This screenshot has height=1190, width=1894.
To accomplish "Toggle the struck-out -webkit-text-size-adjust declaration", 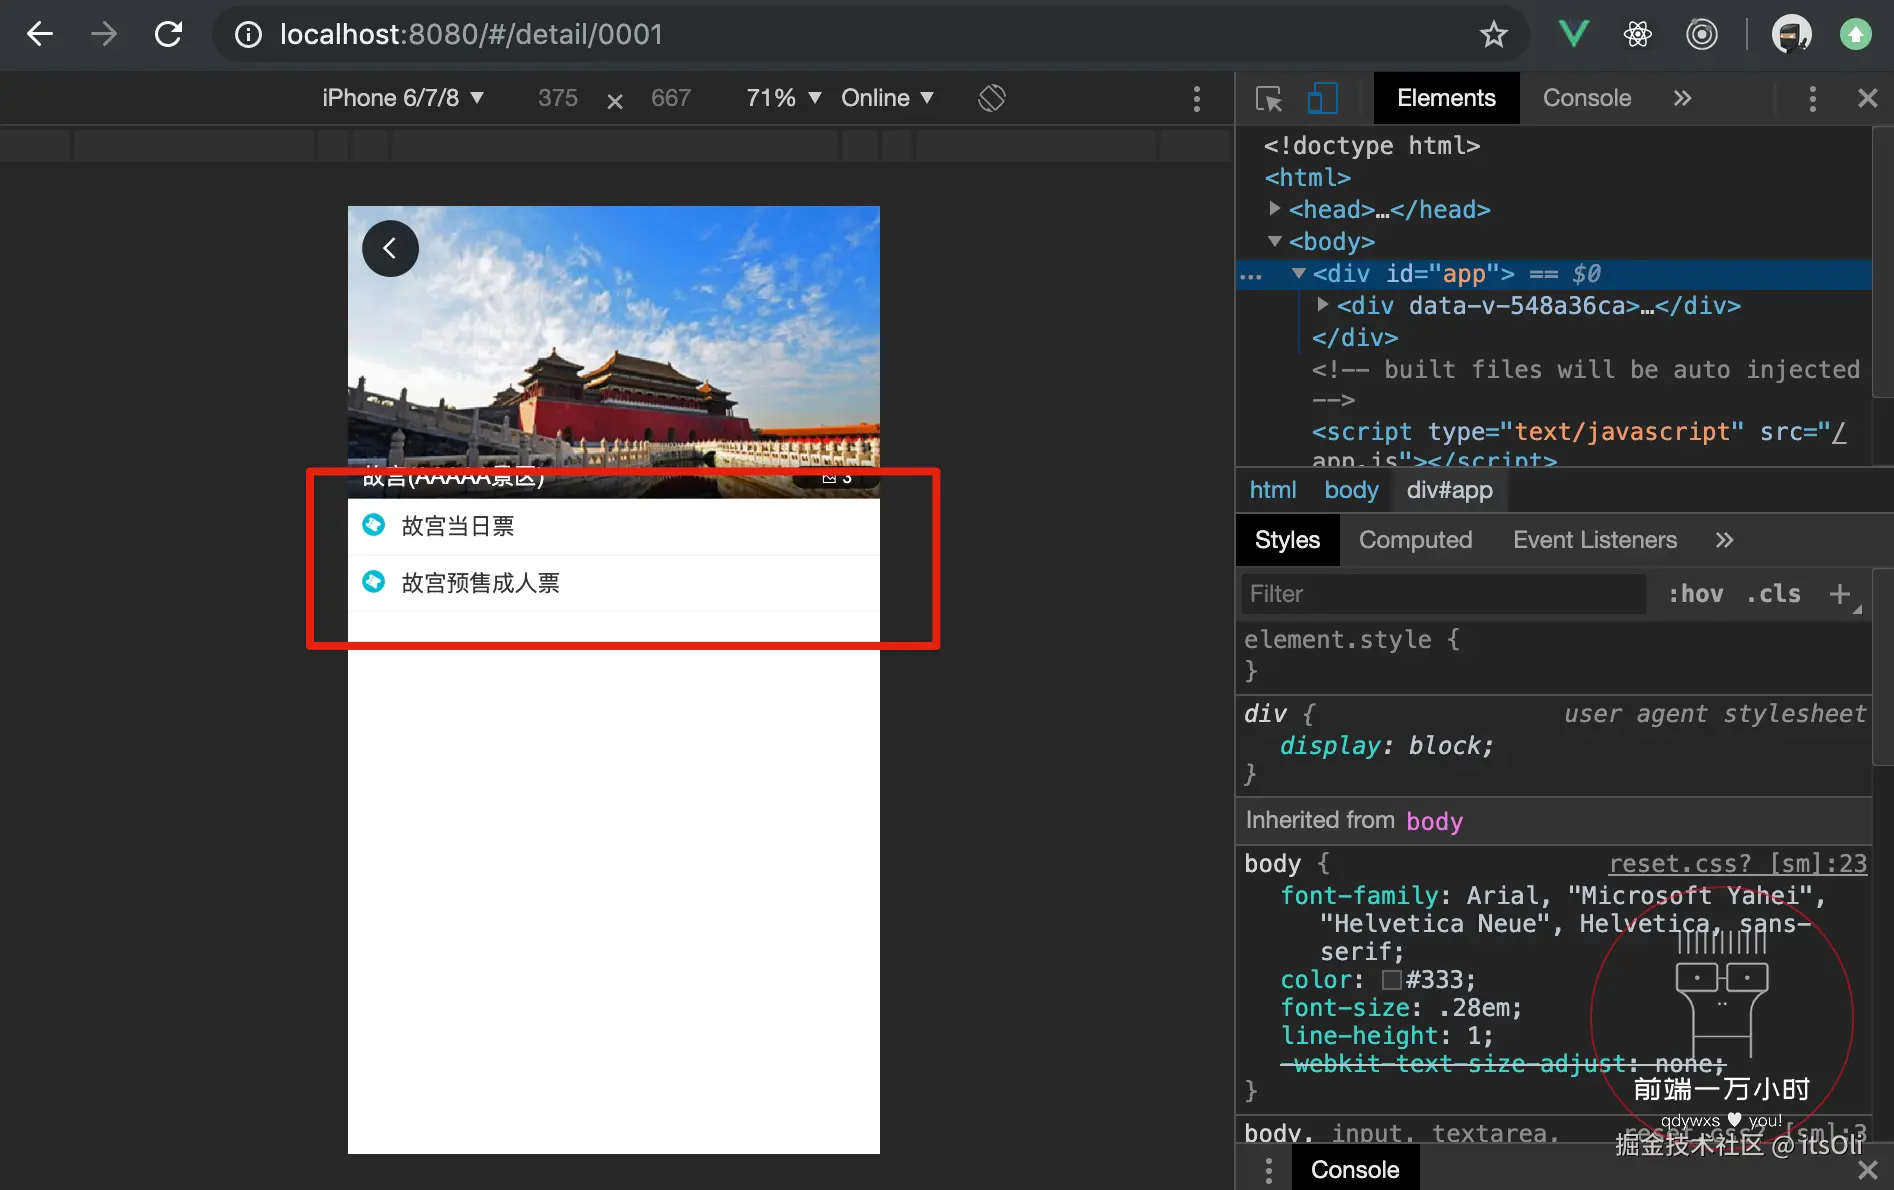I will click(x=1503, y=1064).
